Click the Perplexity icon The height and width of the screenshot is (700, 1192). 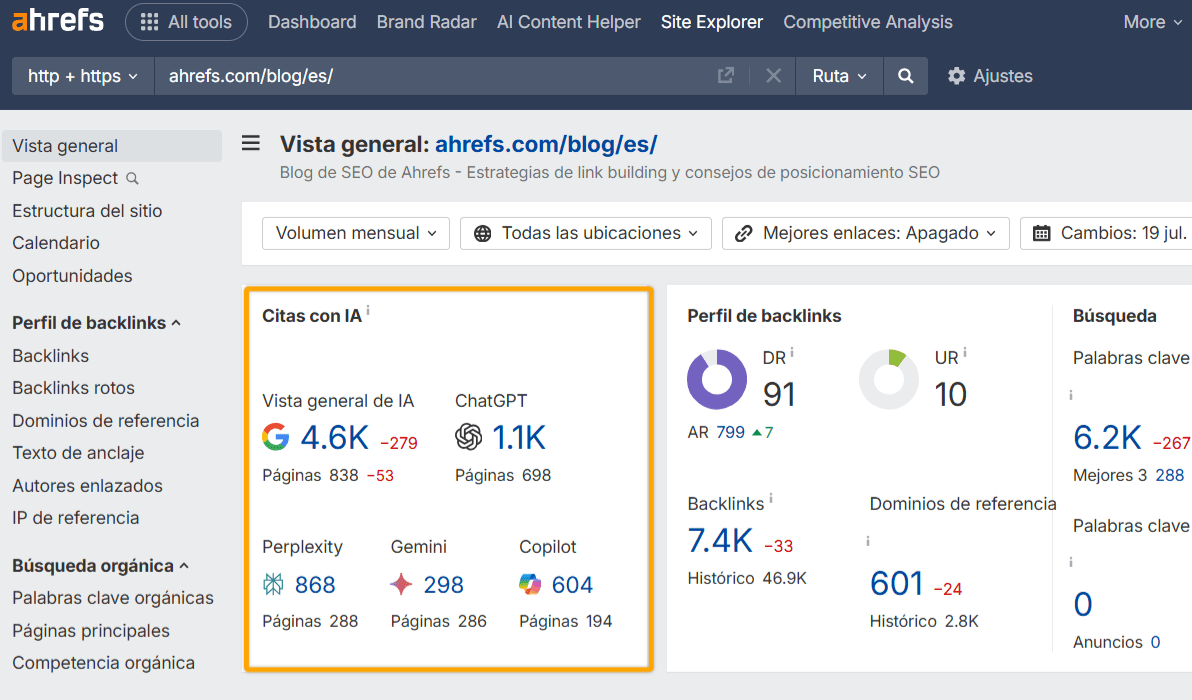[x=277, y=585]
